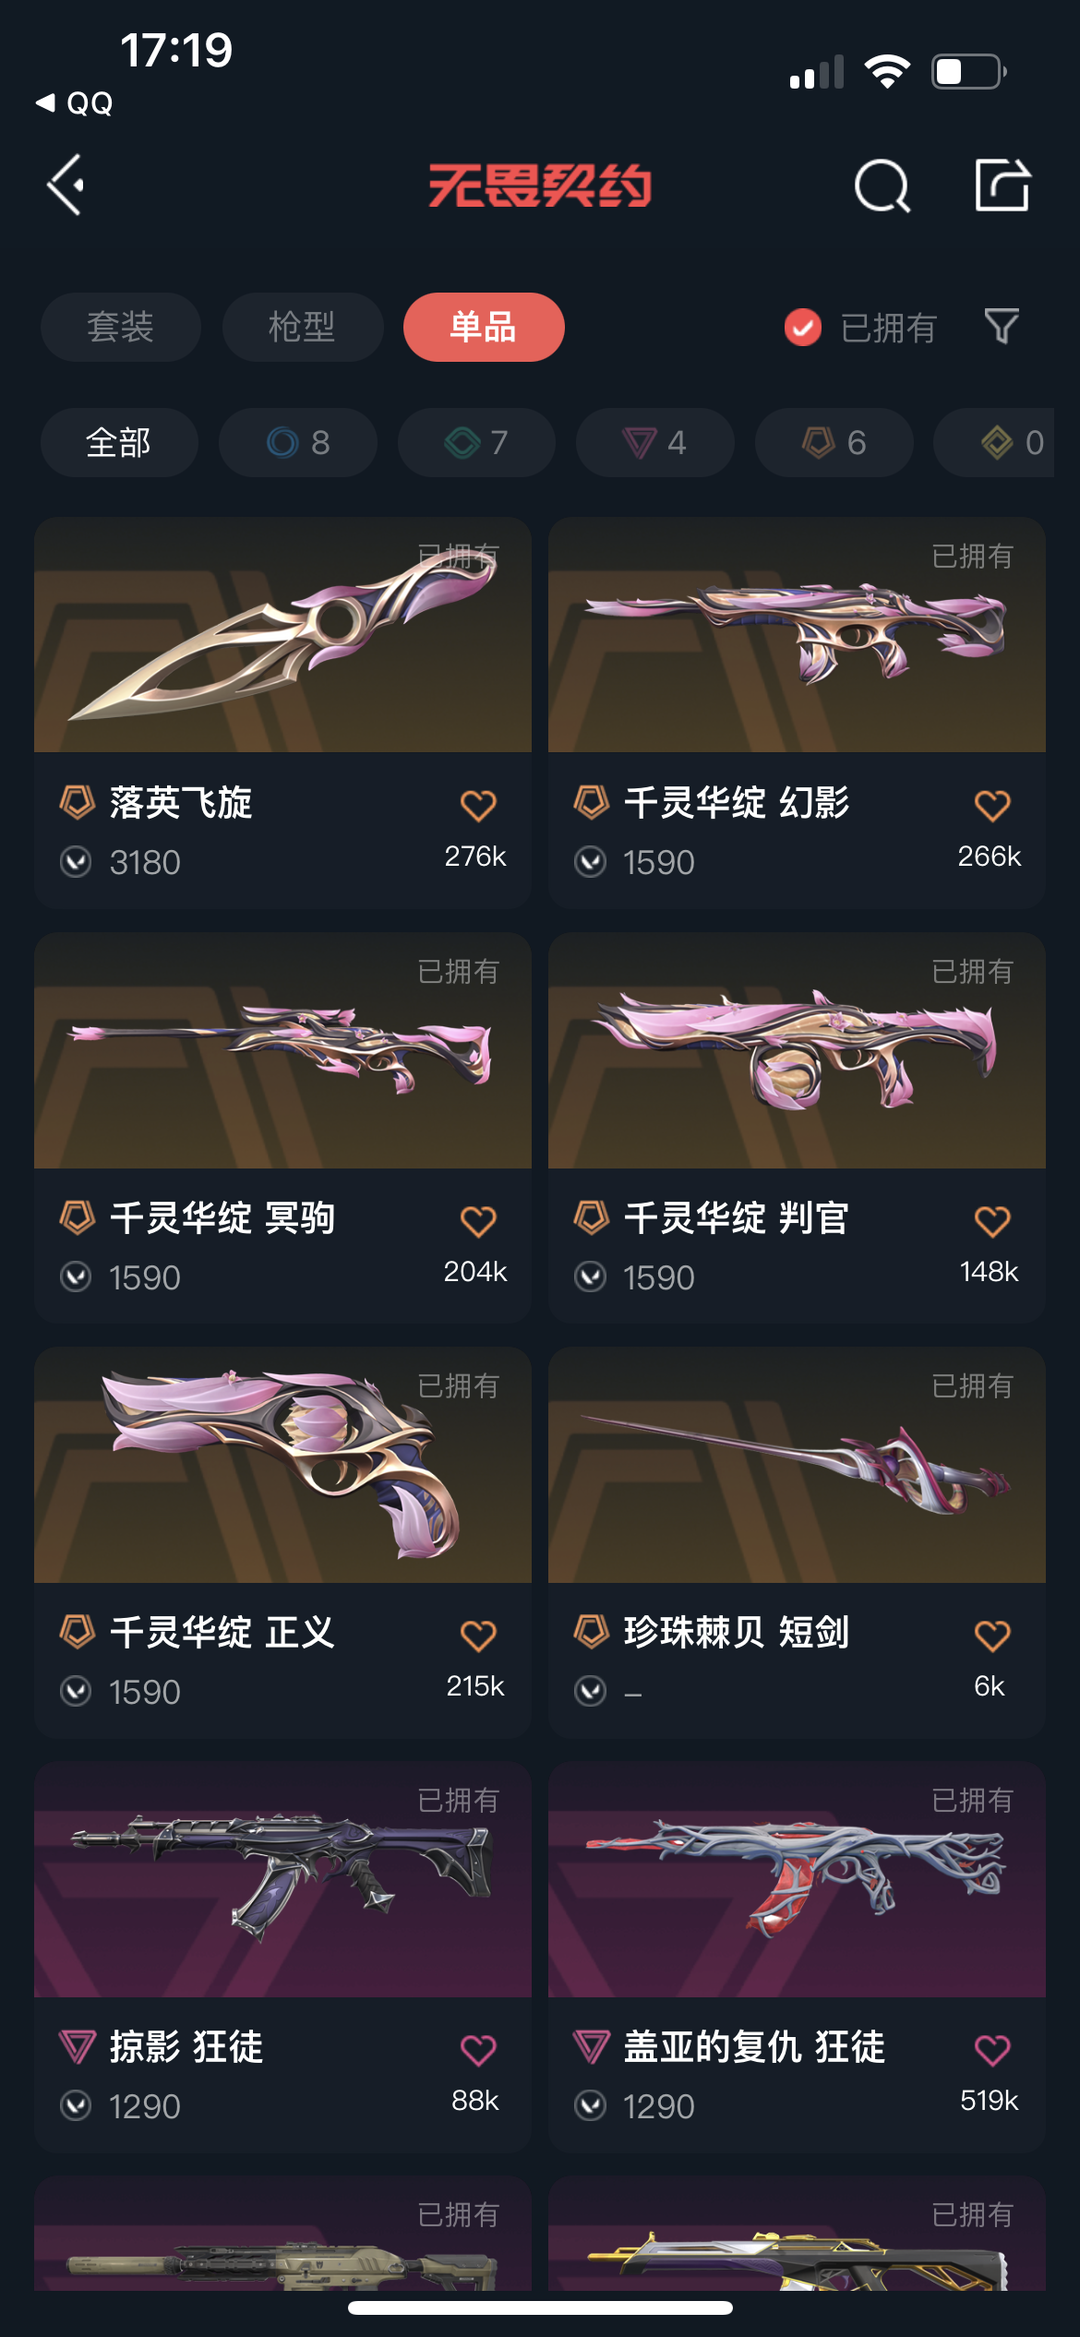1080x2337 pixels.
Task: Switch to the 套装 tab
Action: [x=121, y=327]
